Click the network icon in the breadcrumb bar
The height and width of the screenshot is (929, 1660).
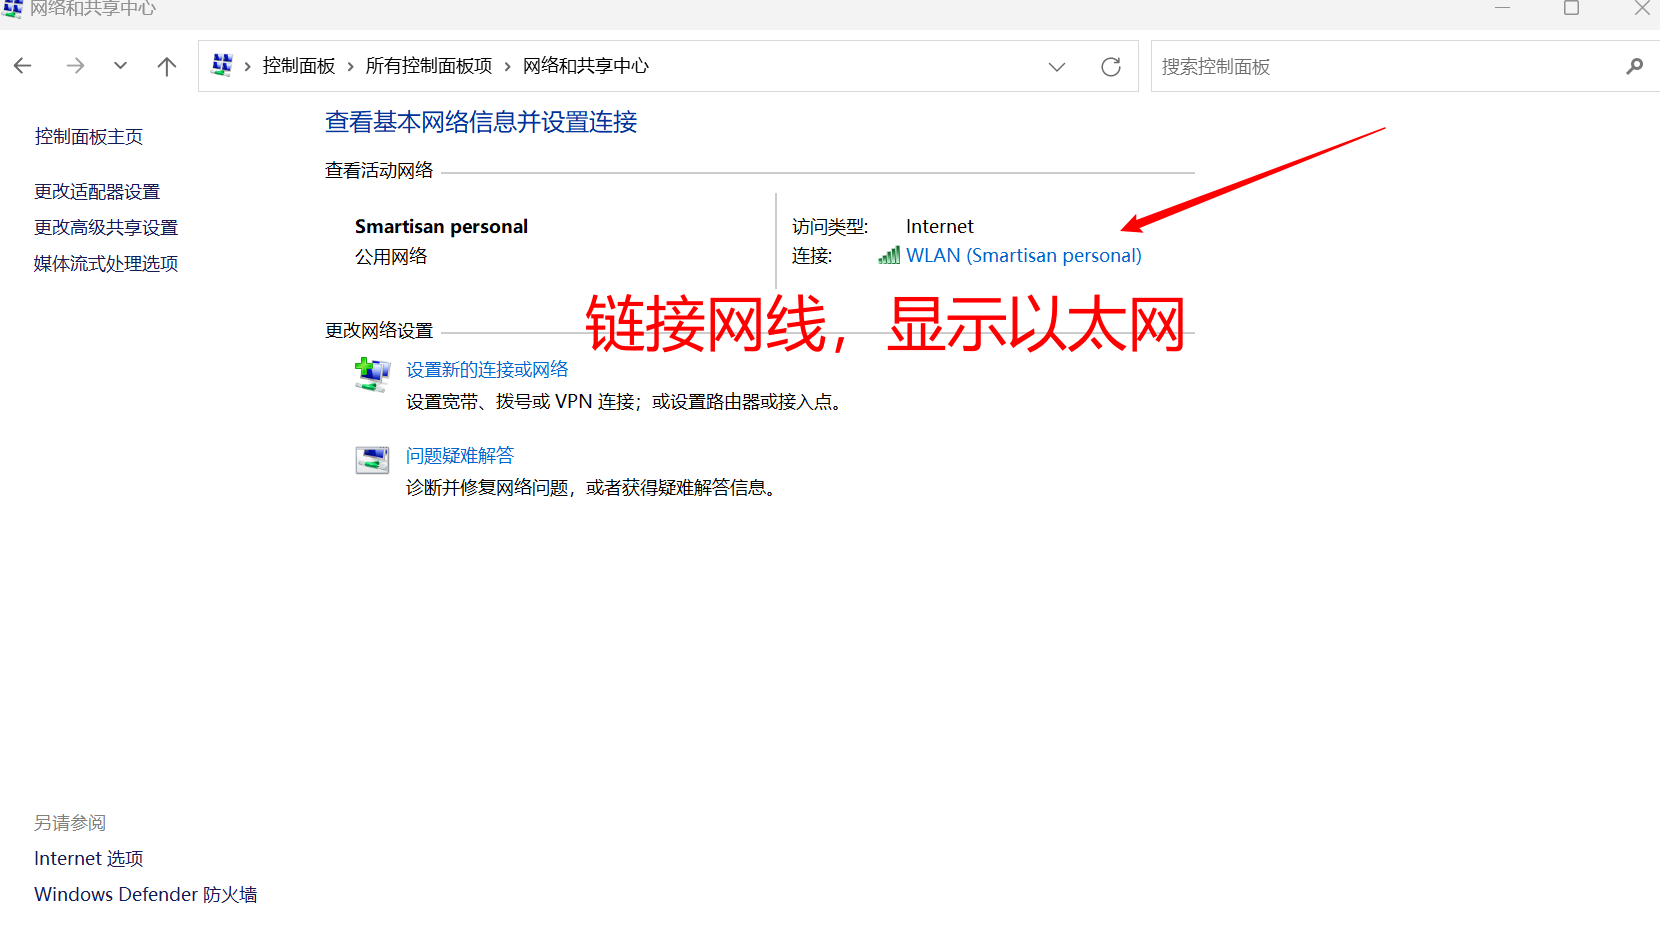point(222,64)
